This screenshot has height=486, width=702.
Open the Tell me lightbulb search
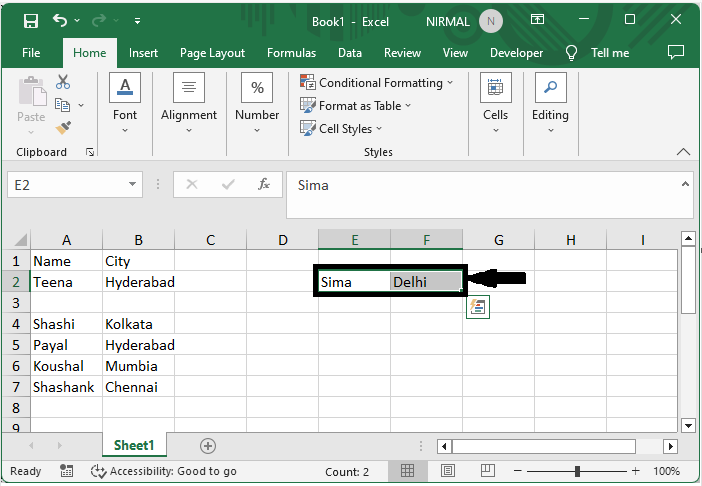[572, 53]
